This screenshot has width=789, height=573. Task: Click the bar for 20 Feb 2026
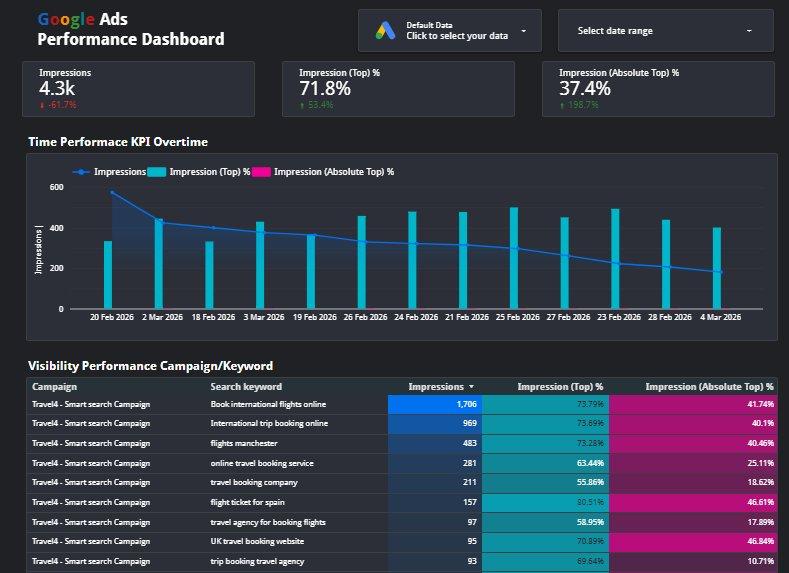108,275
